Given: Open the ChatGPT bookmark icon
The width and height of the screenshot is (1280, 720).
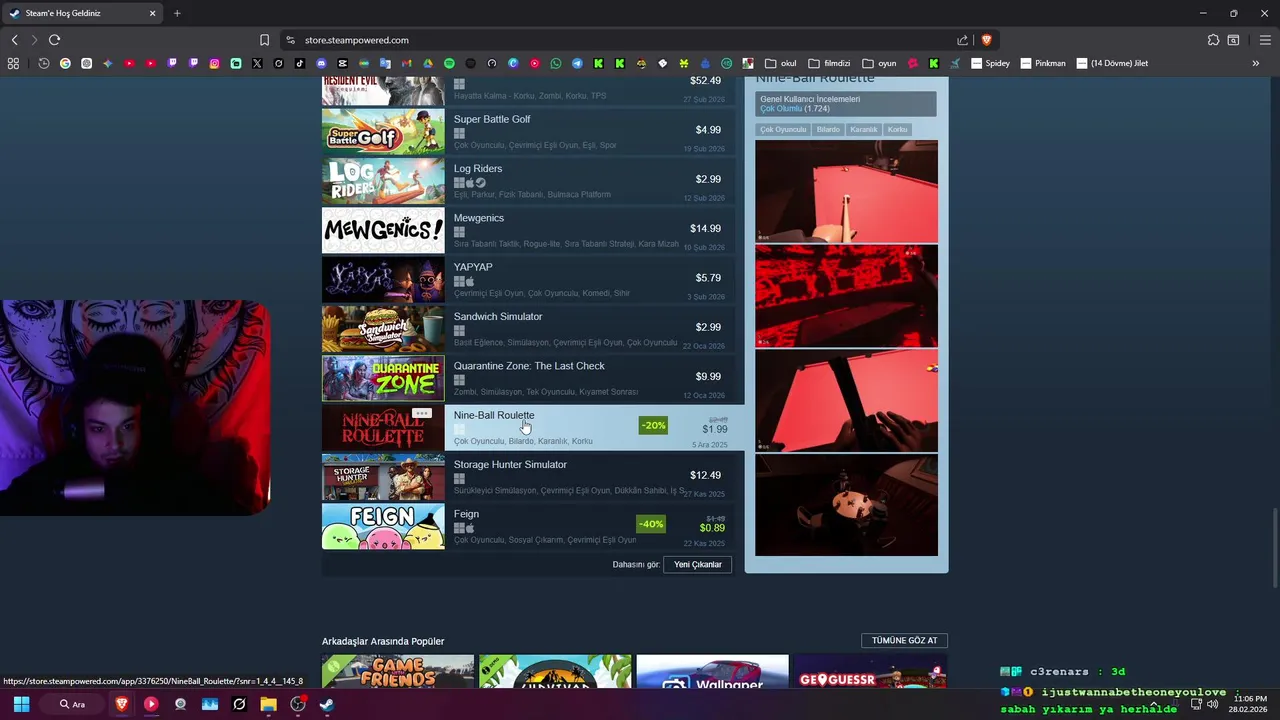Looking at the screenshot, I should 87,63.
